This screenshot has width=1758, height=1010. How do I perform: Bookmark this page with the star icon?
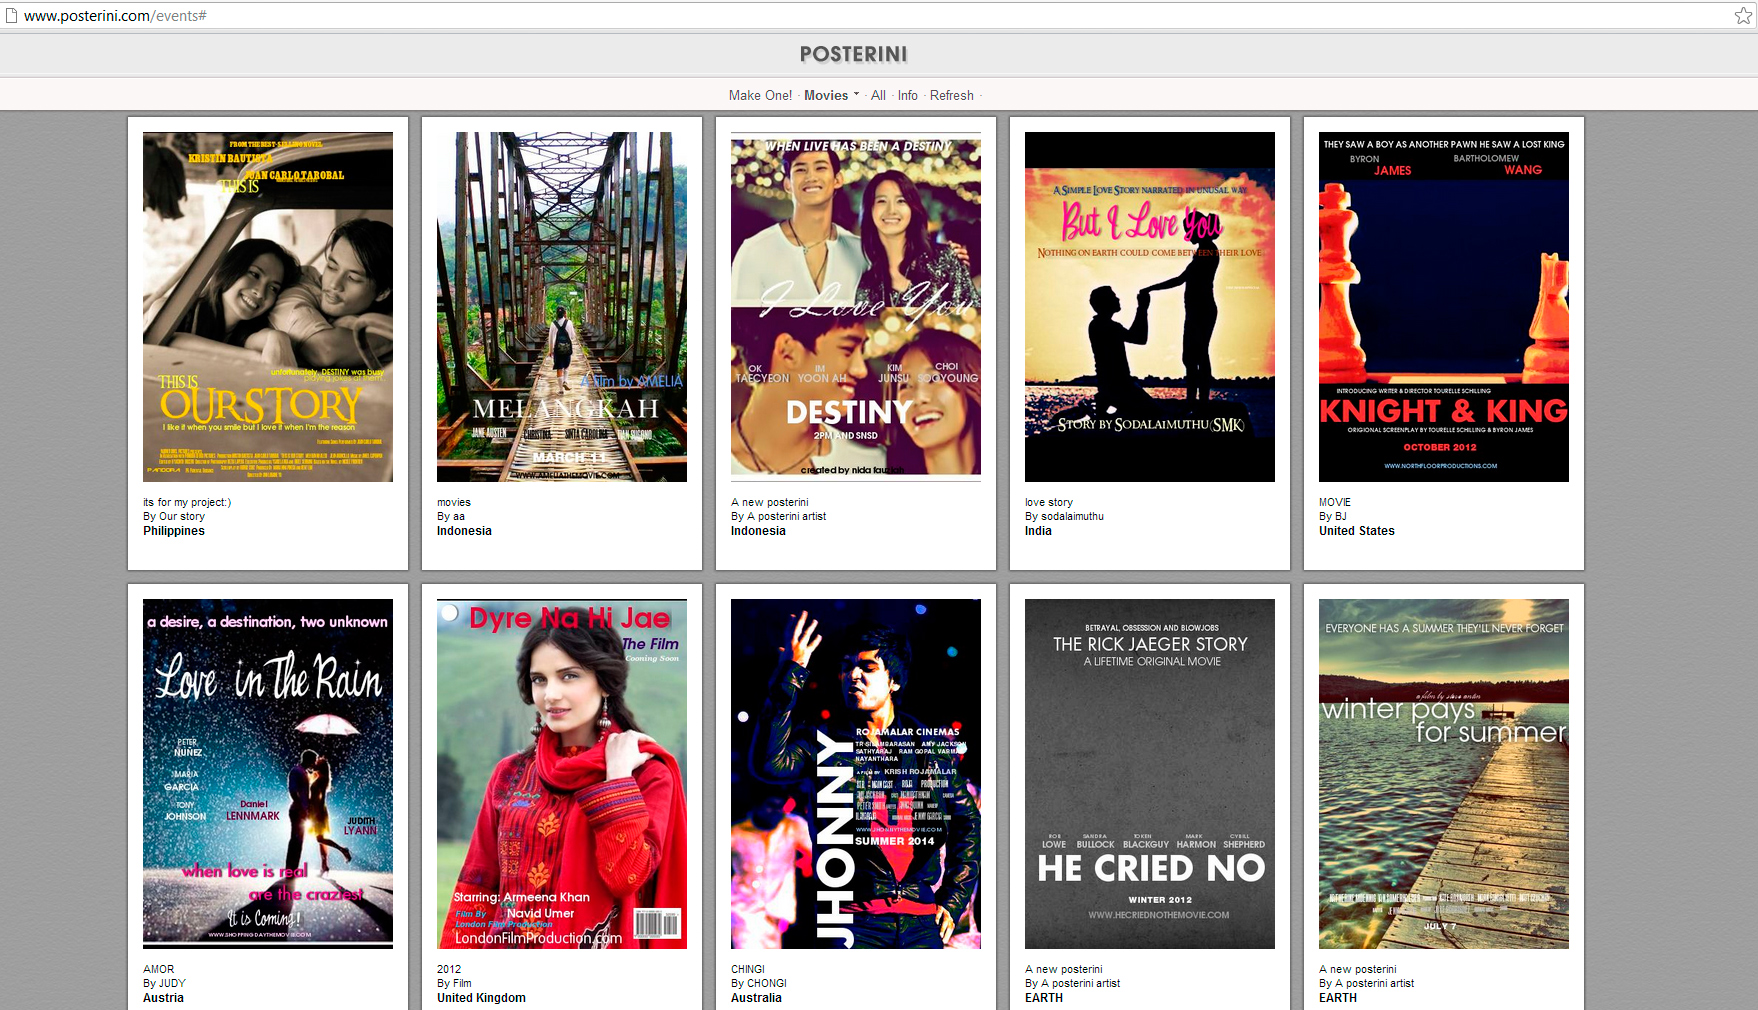[1743, 15]
